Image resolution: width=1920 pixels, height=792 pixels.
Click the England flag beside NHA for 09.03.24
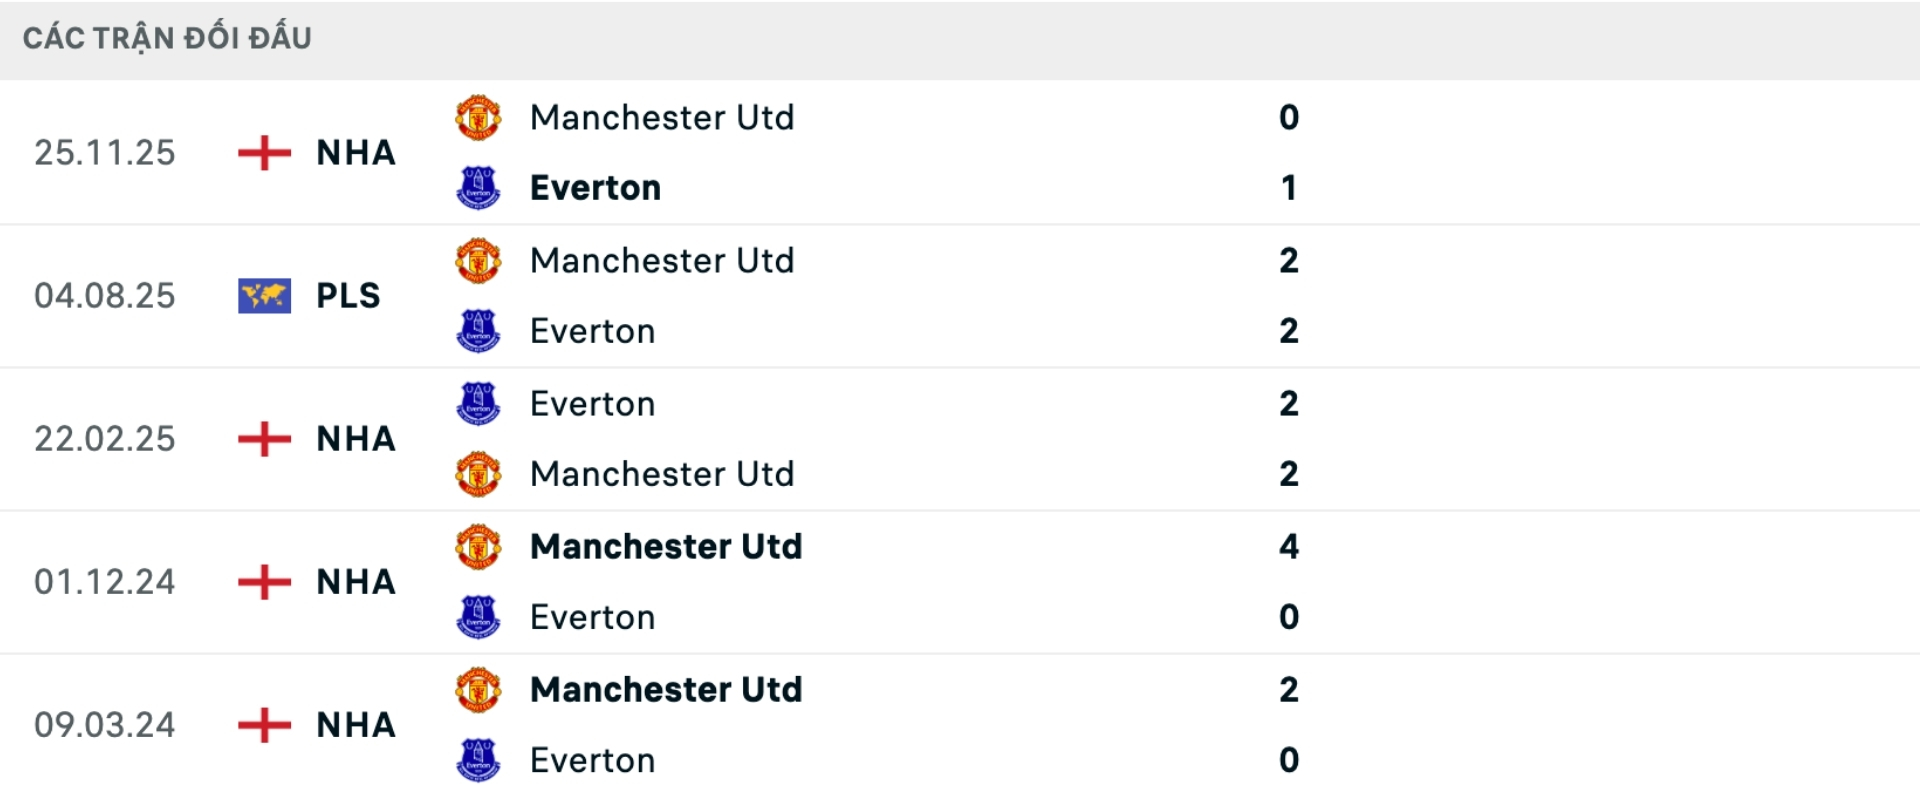[263, 725]
